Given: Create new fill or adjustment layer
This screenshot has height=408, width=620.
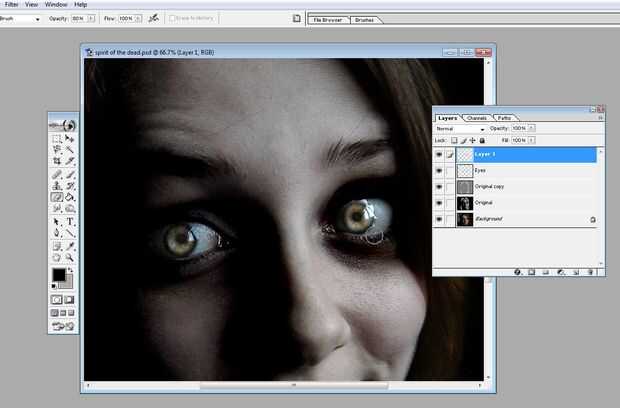Looking at the screenshot, I should pos(561,272).
